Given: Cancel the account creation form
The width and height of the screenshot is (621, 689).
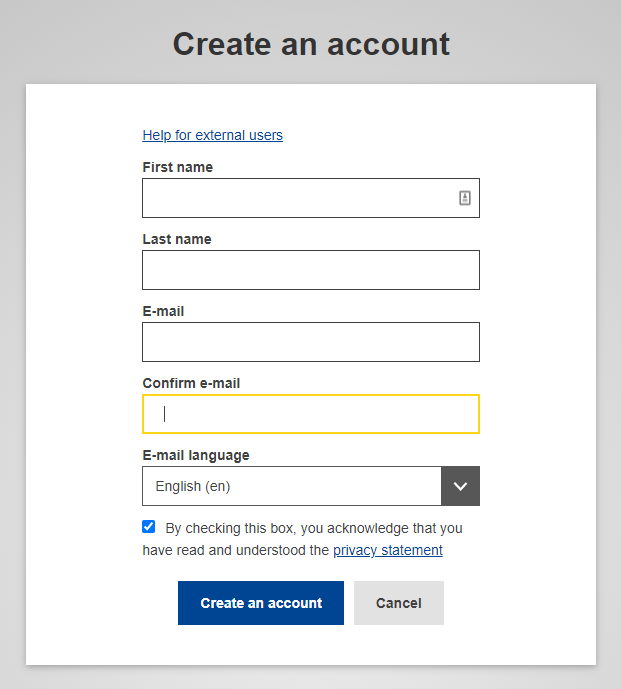Looking at the screenshot, I should pos(399,603).
